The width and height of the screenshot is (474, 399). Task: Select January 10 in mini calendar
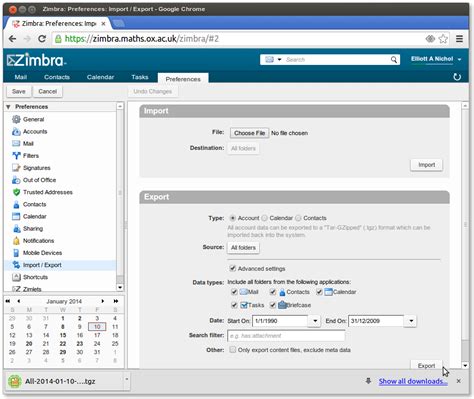coord(97,327)
